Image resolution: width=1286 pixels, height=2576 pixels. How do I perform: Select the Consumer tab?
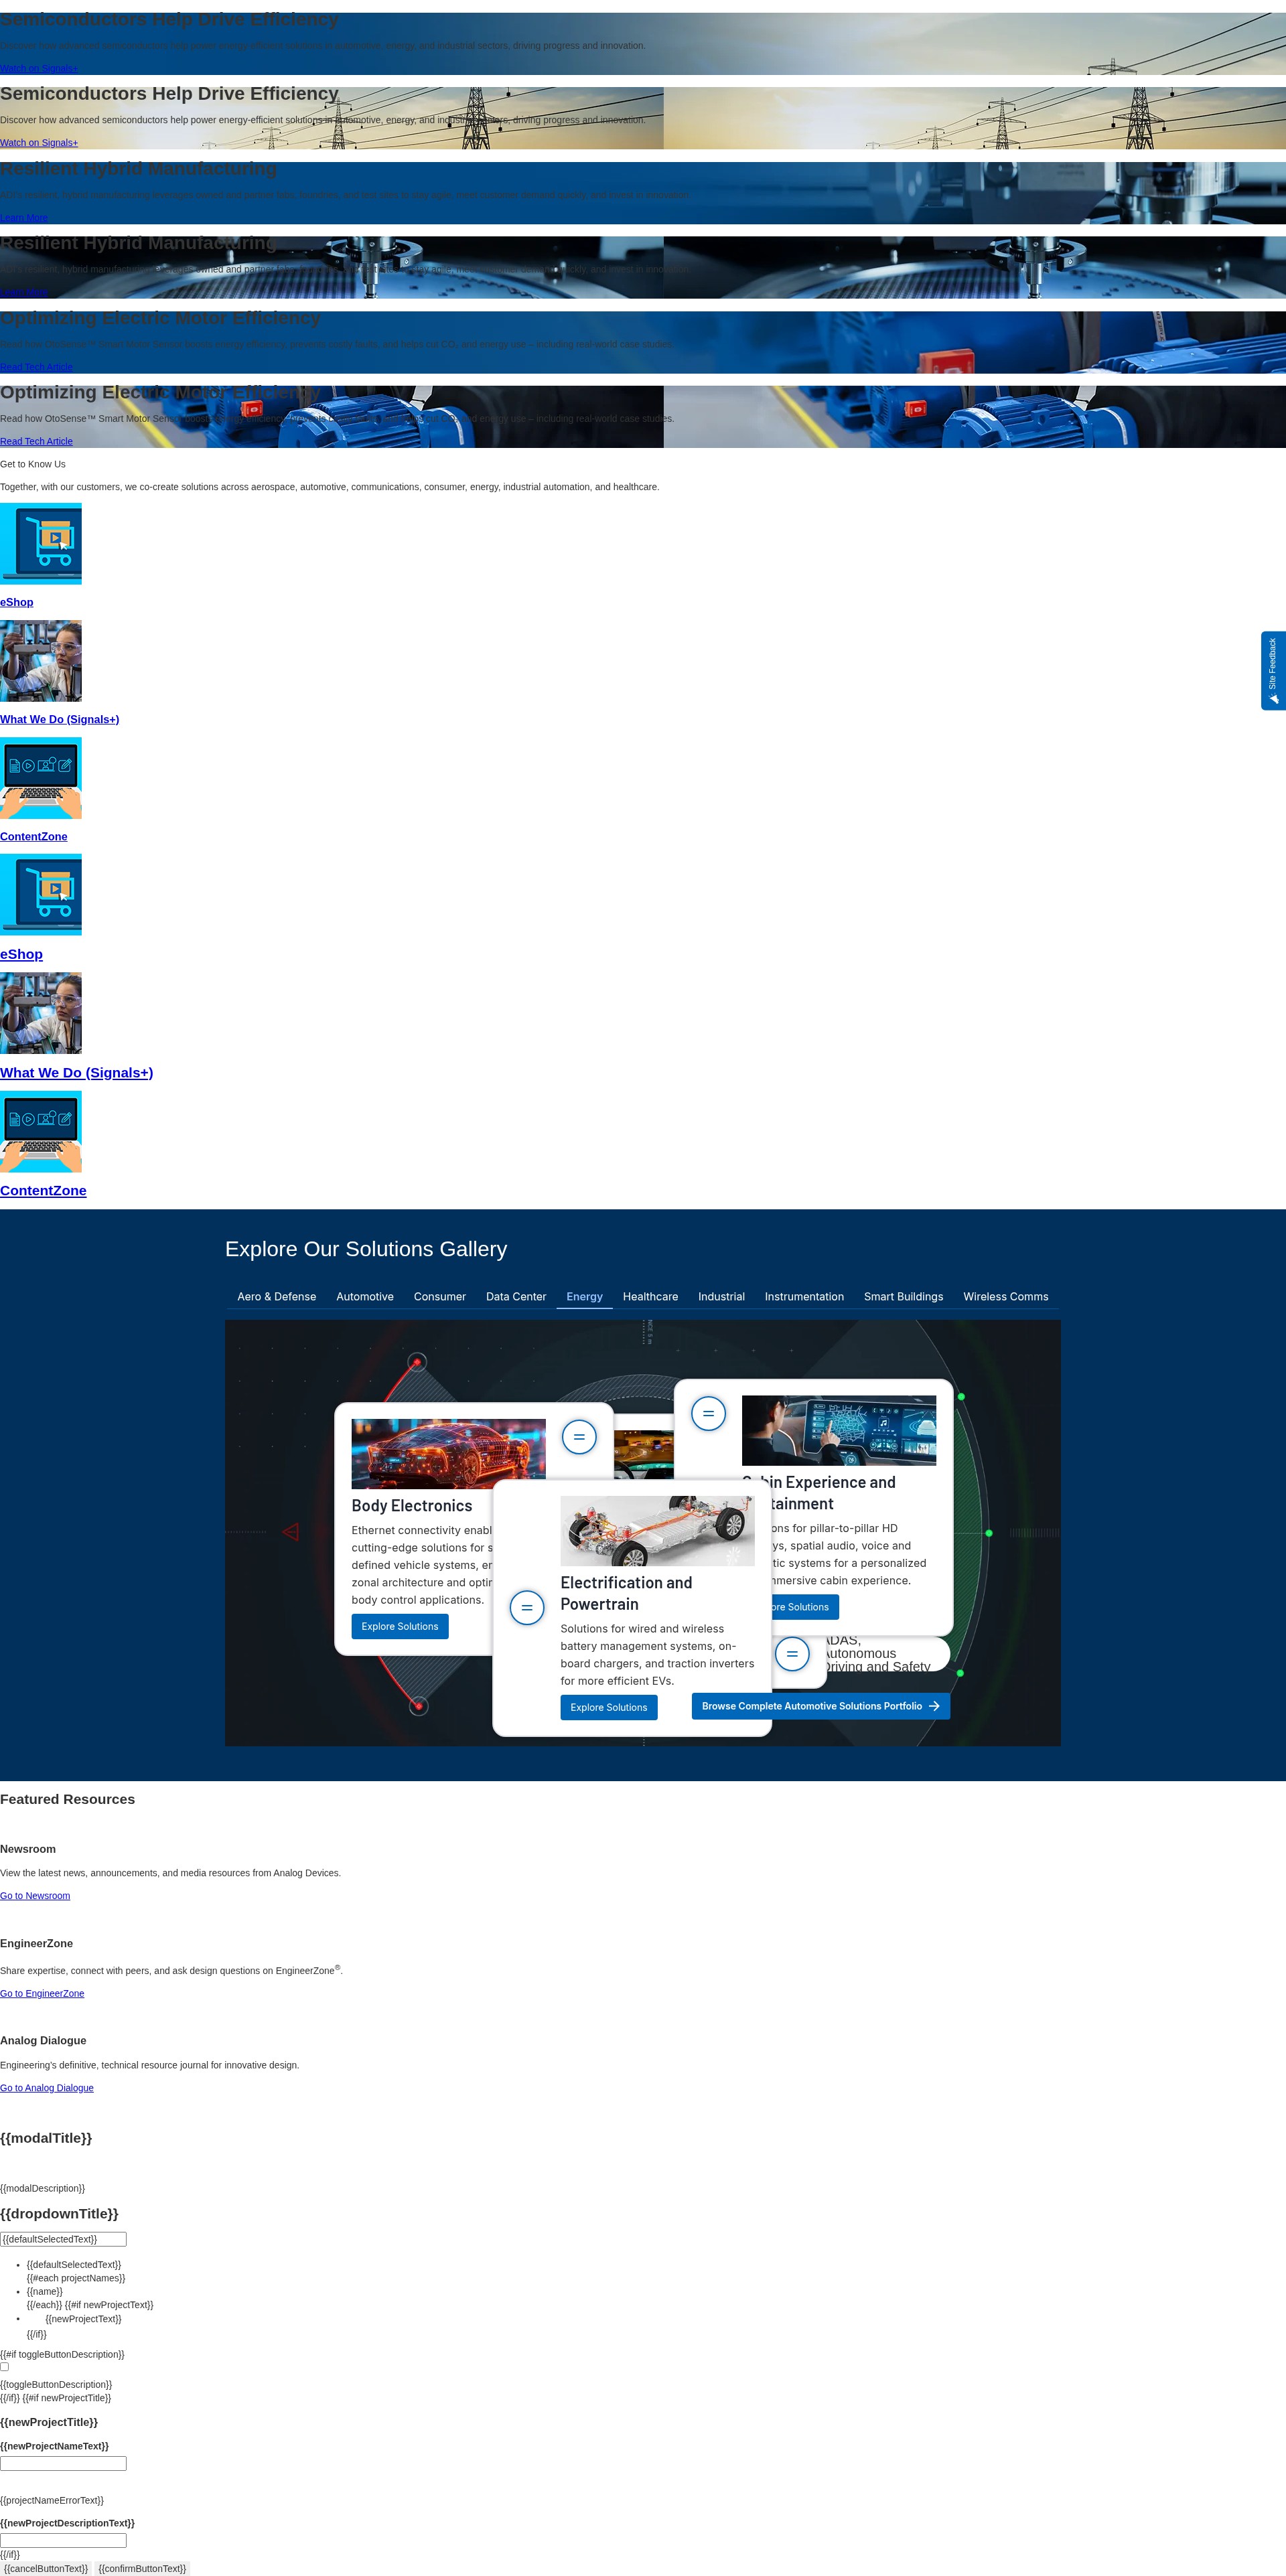(440, 1296)
